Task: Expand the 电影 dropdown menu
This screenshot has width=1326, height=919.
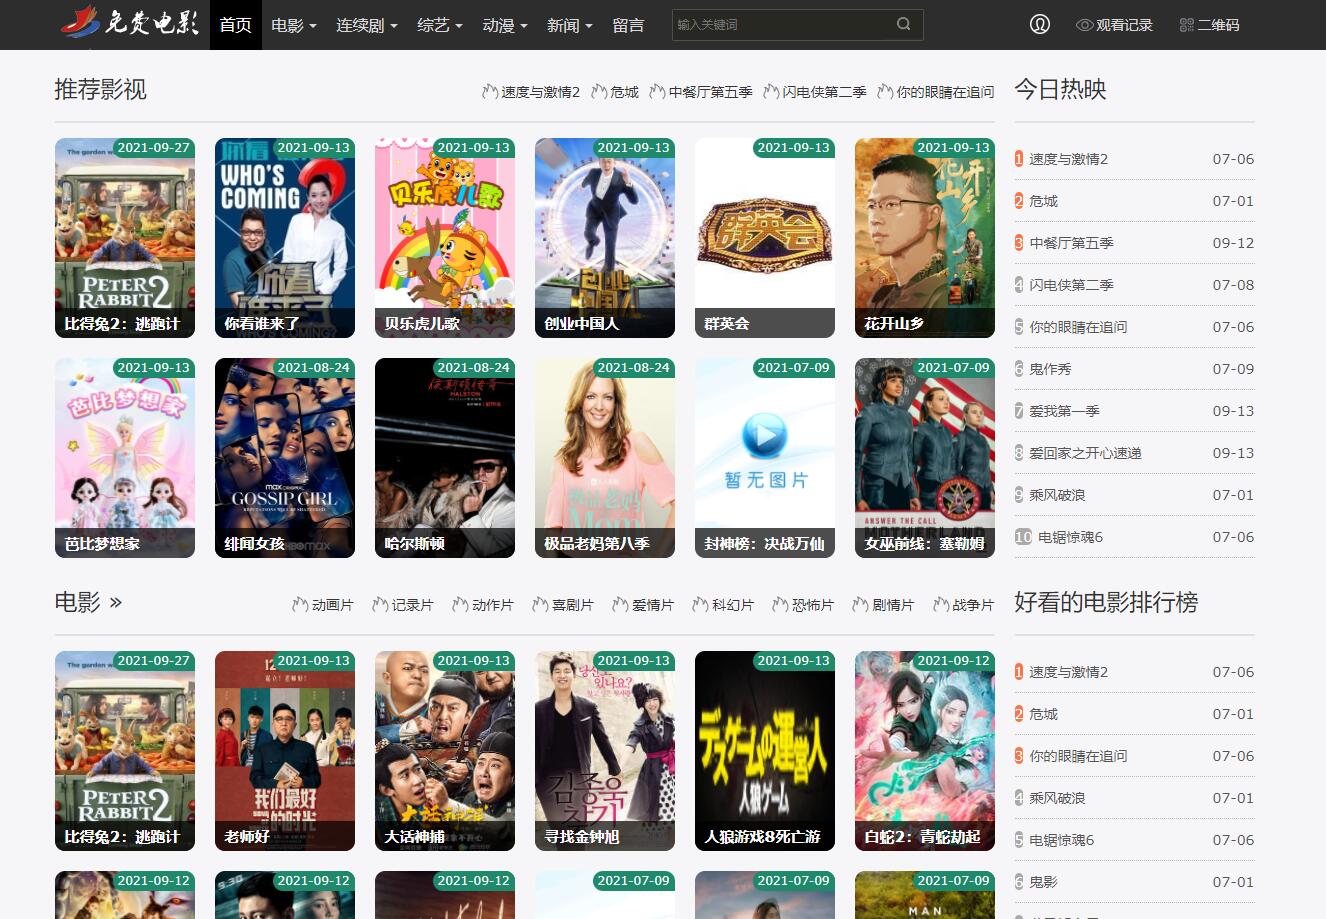Action: [x=293, y=25]
